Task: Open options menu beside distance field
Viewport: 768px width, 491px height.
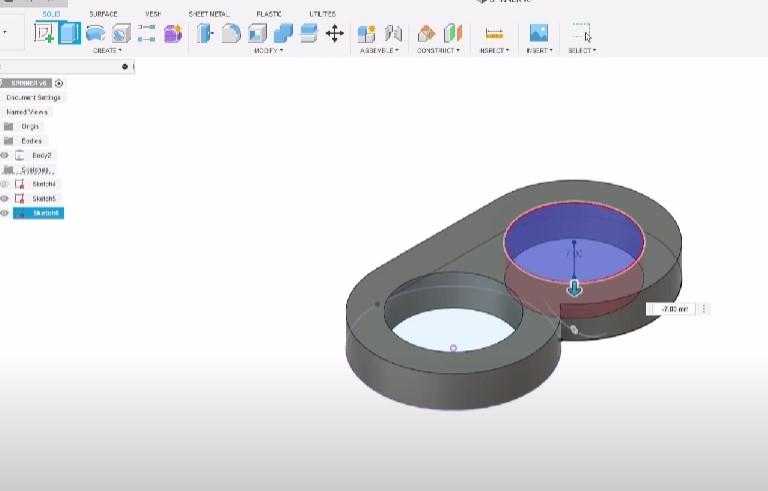Action: coord(704,309)
